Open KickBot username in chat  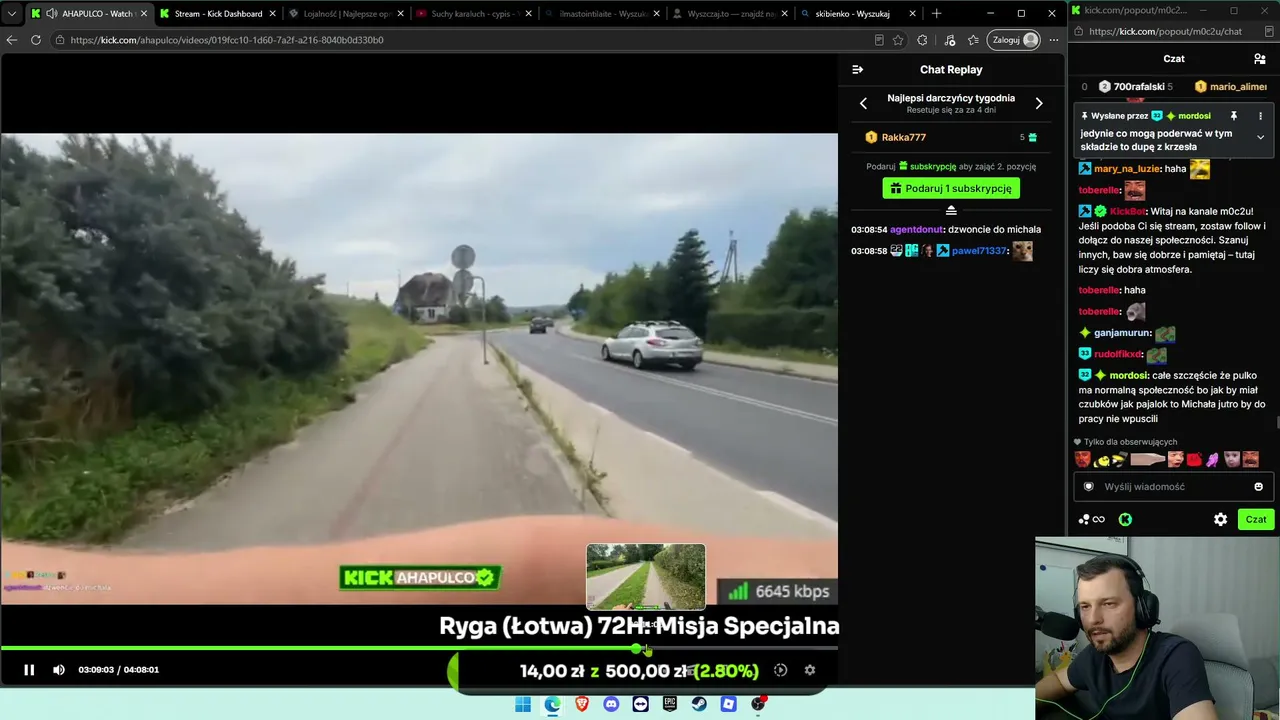[1128, 211]
